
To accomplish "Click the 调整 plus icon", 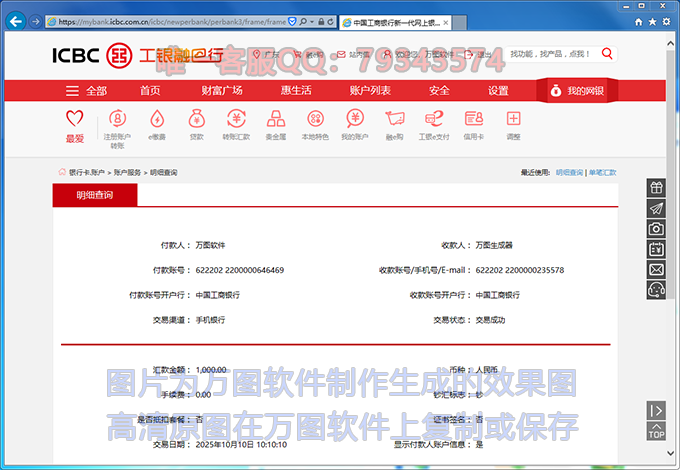I will click(513, 123).
